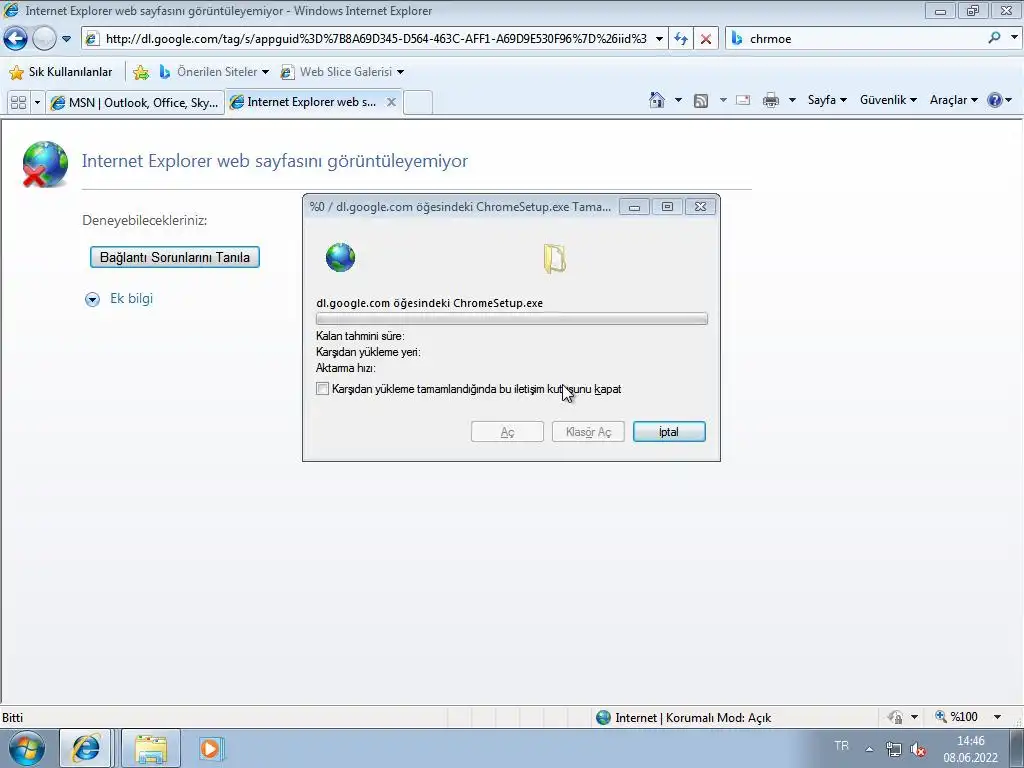Open the tab list dropdown arrow
The image size is (1024, 768).
37,103
